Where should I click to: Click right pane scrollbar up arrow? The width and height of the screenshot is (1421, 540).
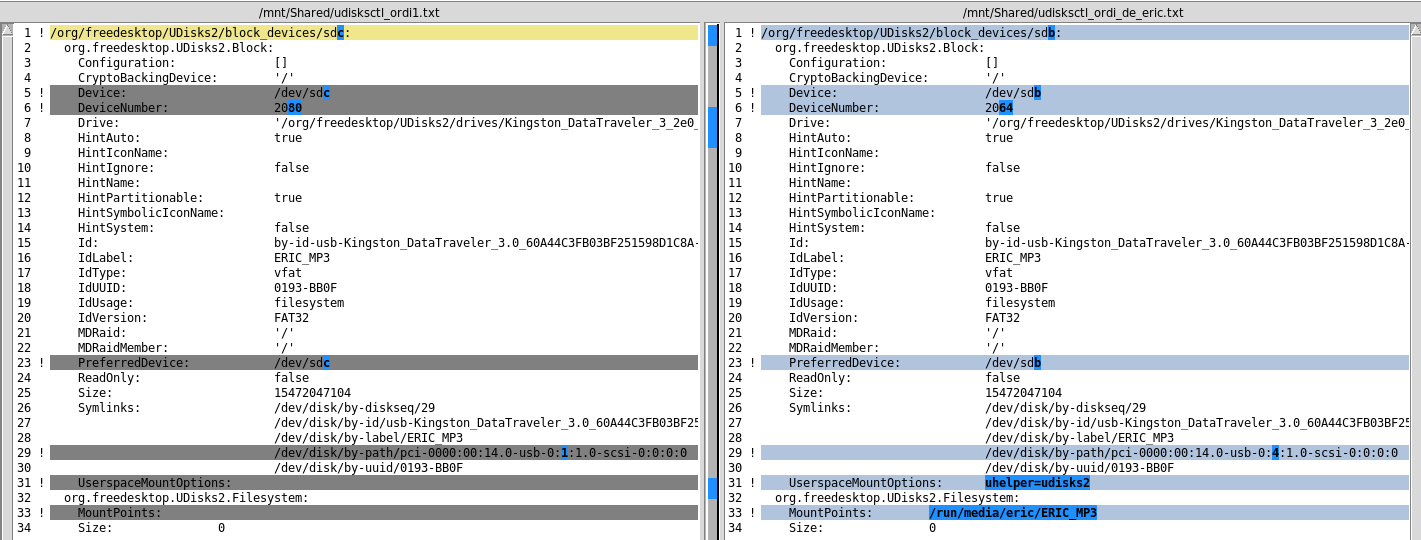[1415, 30]
